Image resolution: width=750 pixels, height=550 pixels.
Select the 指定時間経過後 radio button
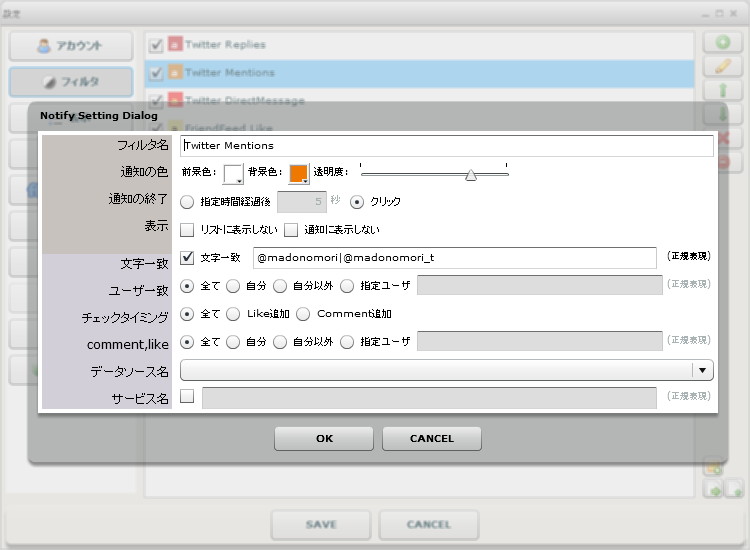coord(187,202)
